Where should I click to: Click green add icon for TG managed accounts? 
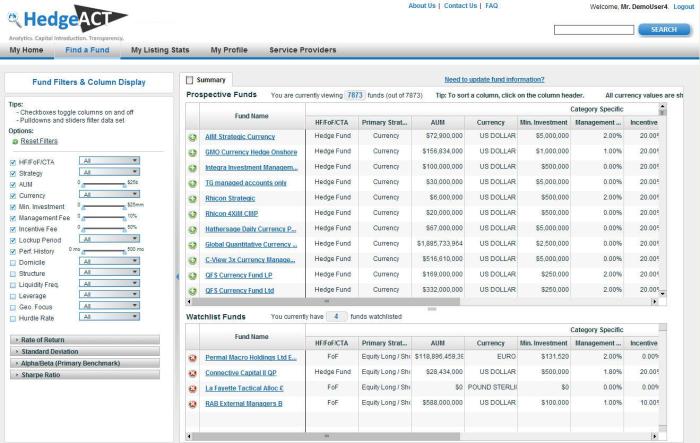pyautogui.click(x=192, y=184)
